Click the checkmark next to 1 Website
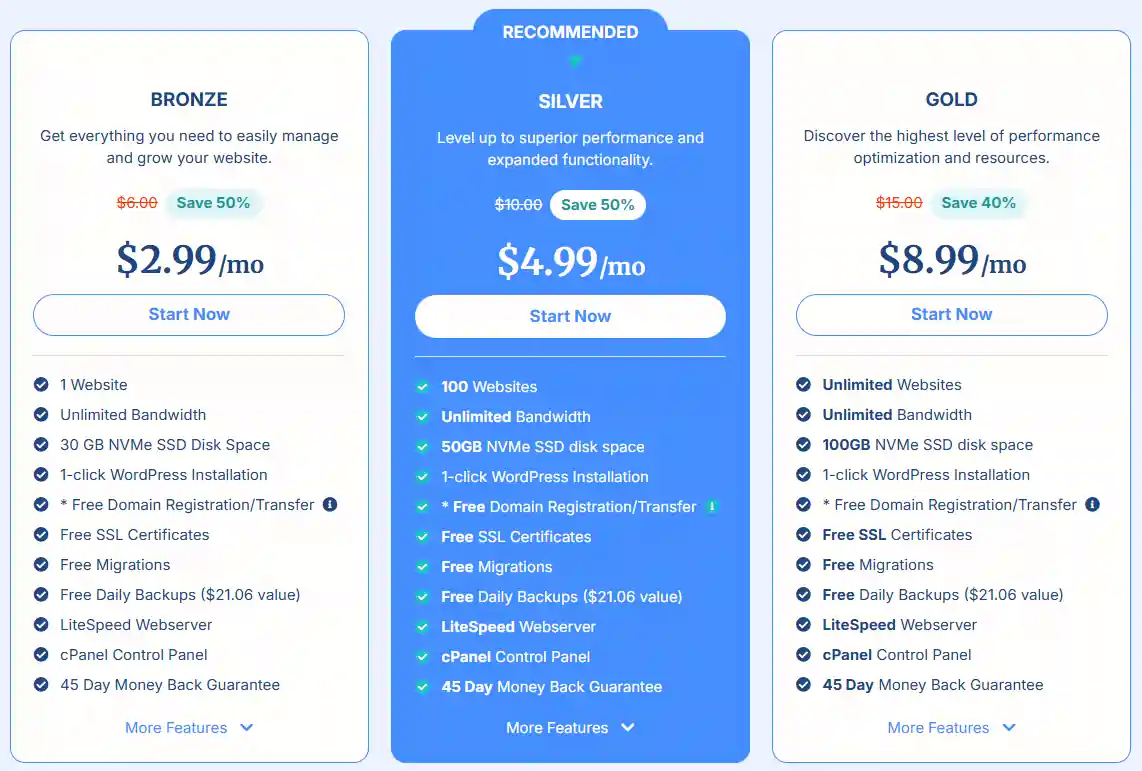Image resolution: width=1142 pixels, height=771 pixels. [x=41, y=385]
